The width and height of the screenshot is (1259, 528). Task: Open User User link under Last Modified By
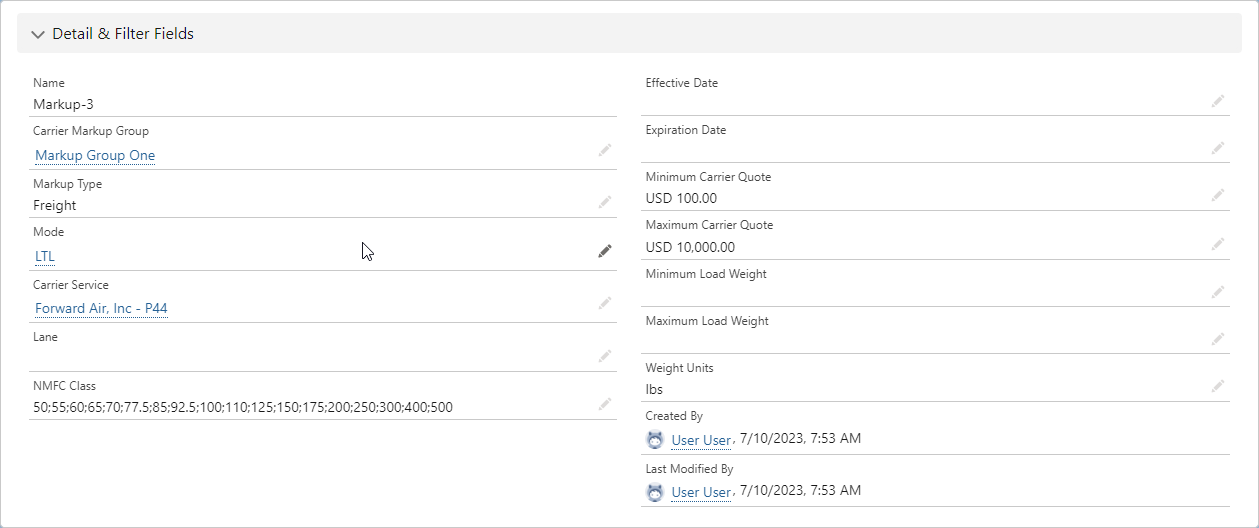point(701,492)
